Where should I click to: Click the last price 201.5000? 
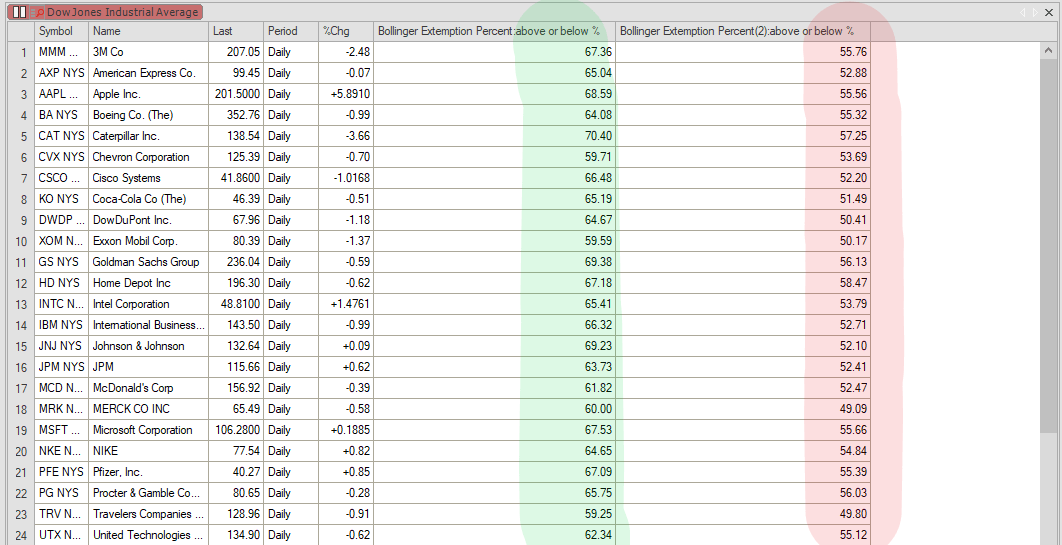coord(238,93)
